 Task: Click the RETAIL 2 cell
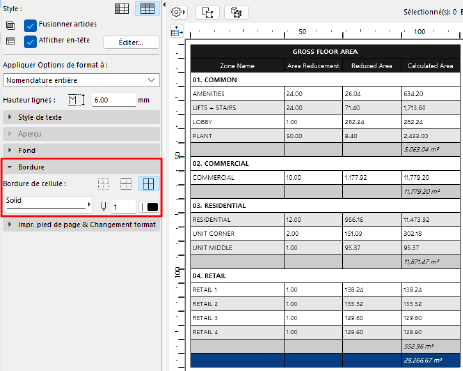pos(237,304)
